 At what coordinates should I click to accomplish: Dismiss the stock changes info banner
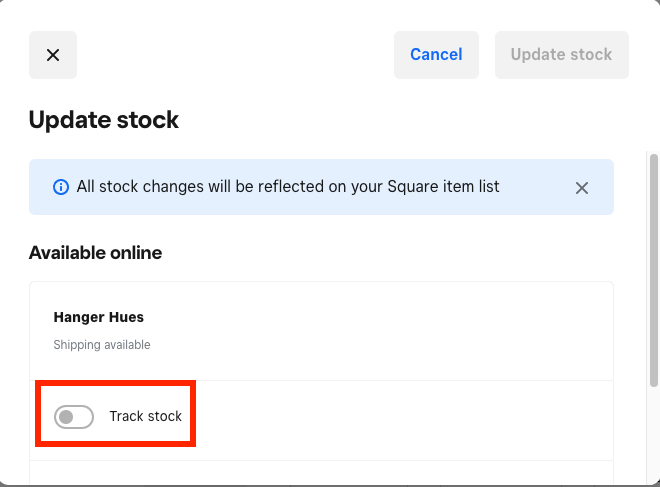tap(582, 187)
